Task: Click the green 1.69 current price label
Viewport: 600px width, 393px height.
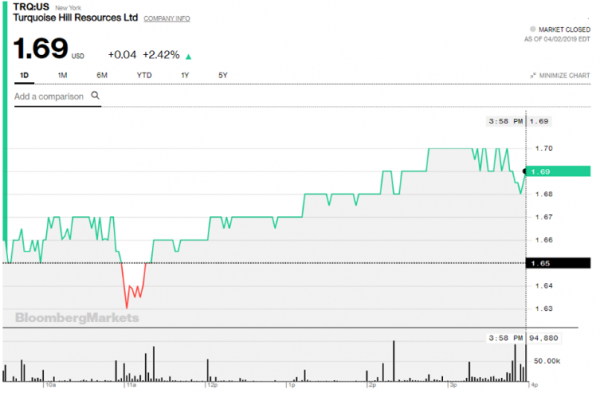Action: click(x=558, y=171)
